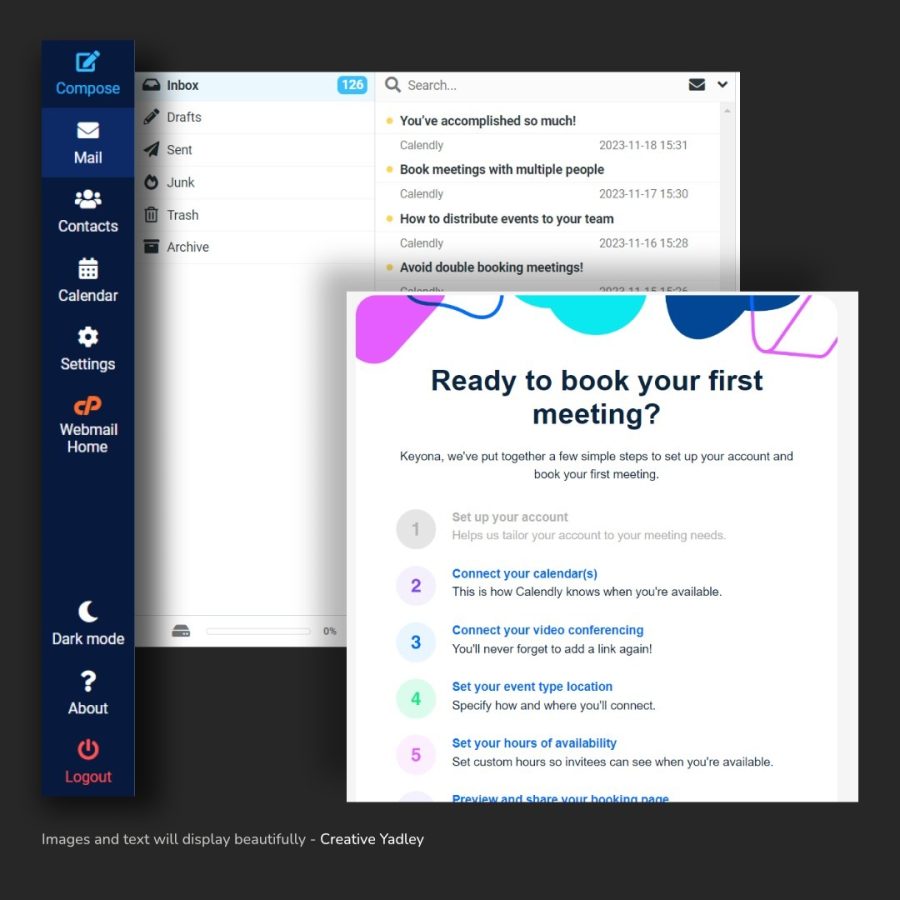Click the 0% storage usage label
The width and height of the screenshot is (900, 900).
point(329,631)
